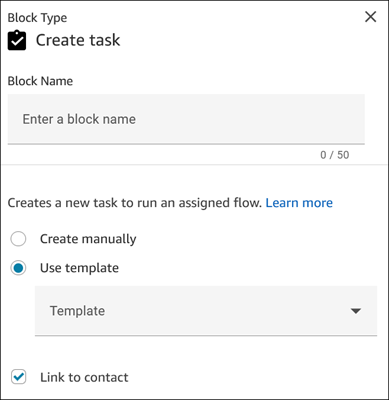Focus the Block Name input field

click(x=186, y=119)
